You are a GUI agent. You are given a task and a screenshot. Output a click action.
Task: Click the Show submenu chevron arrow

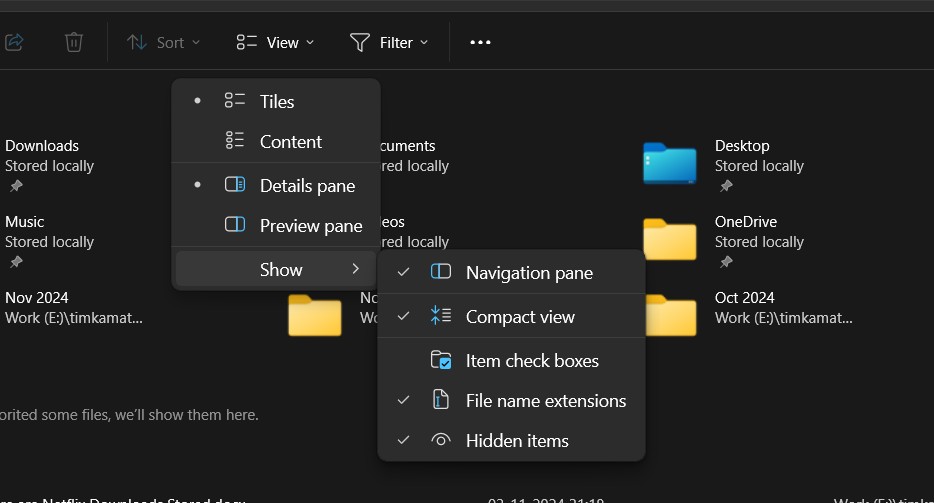click(356, 269)
